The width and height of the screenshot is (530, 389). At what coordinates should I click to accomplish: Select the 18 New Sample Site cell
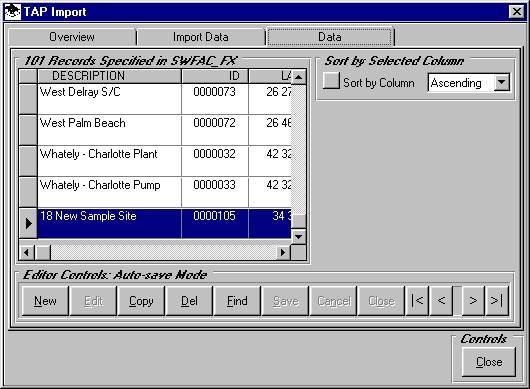110,223
